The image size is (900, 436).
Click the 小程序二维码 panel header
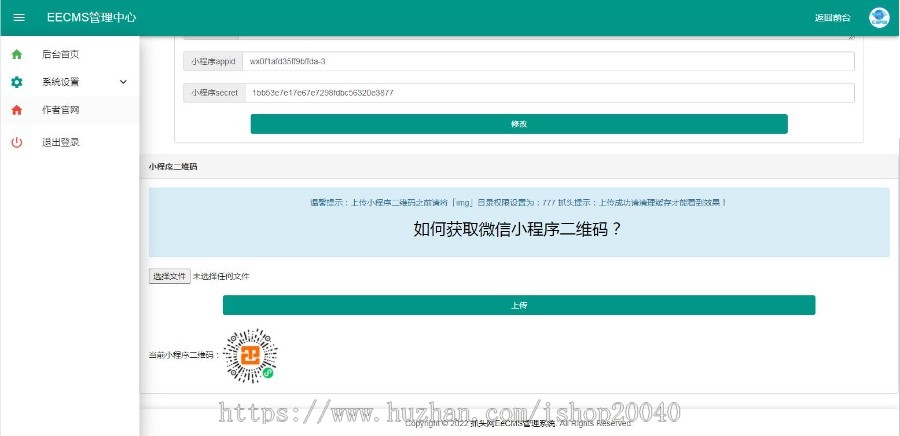coord(519,167)
